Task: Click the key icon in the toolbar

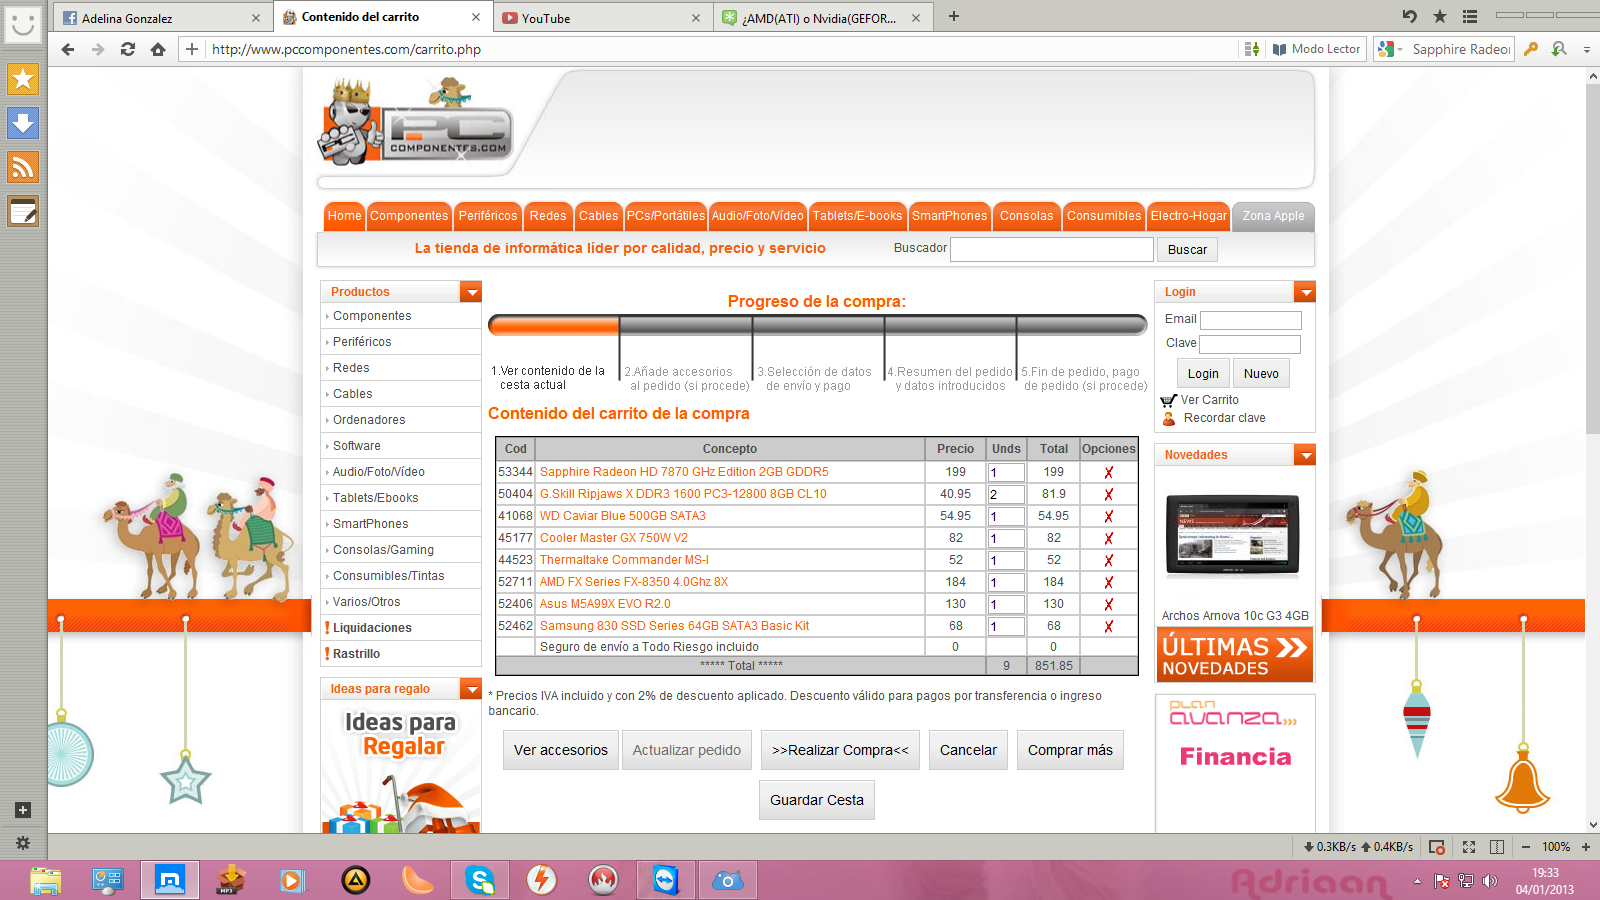Action: coord(1531,49)
